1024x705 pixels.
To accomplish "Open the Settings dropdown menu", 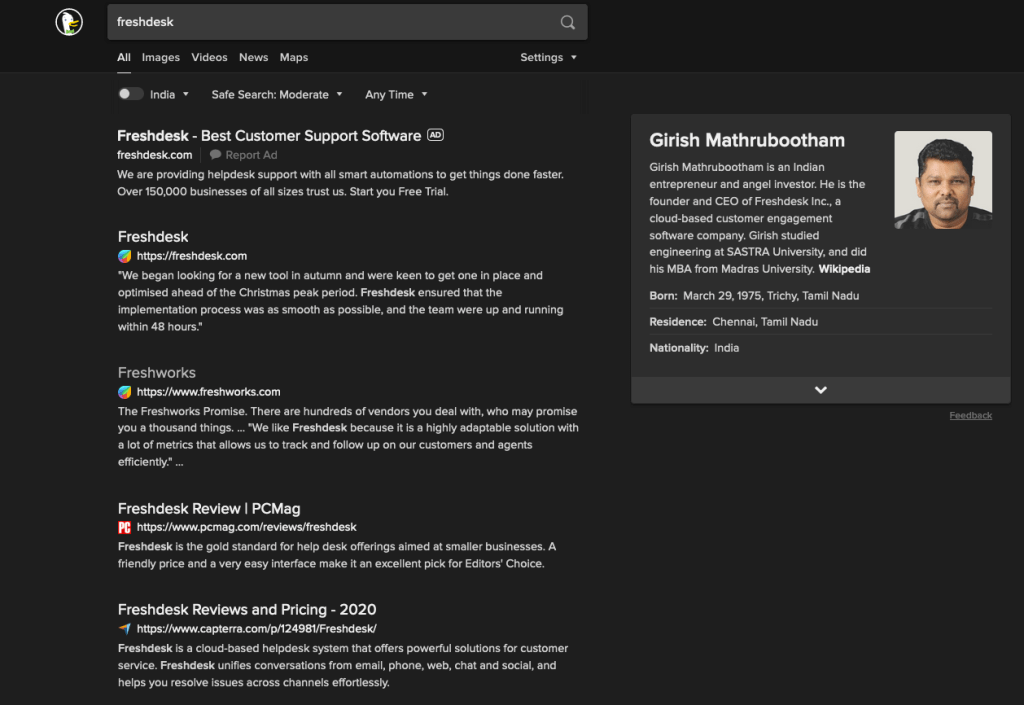I will 548,58.
